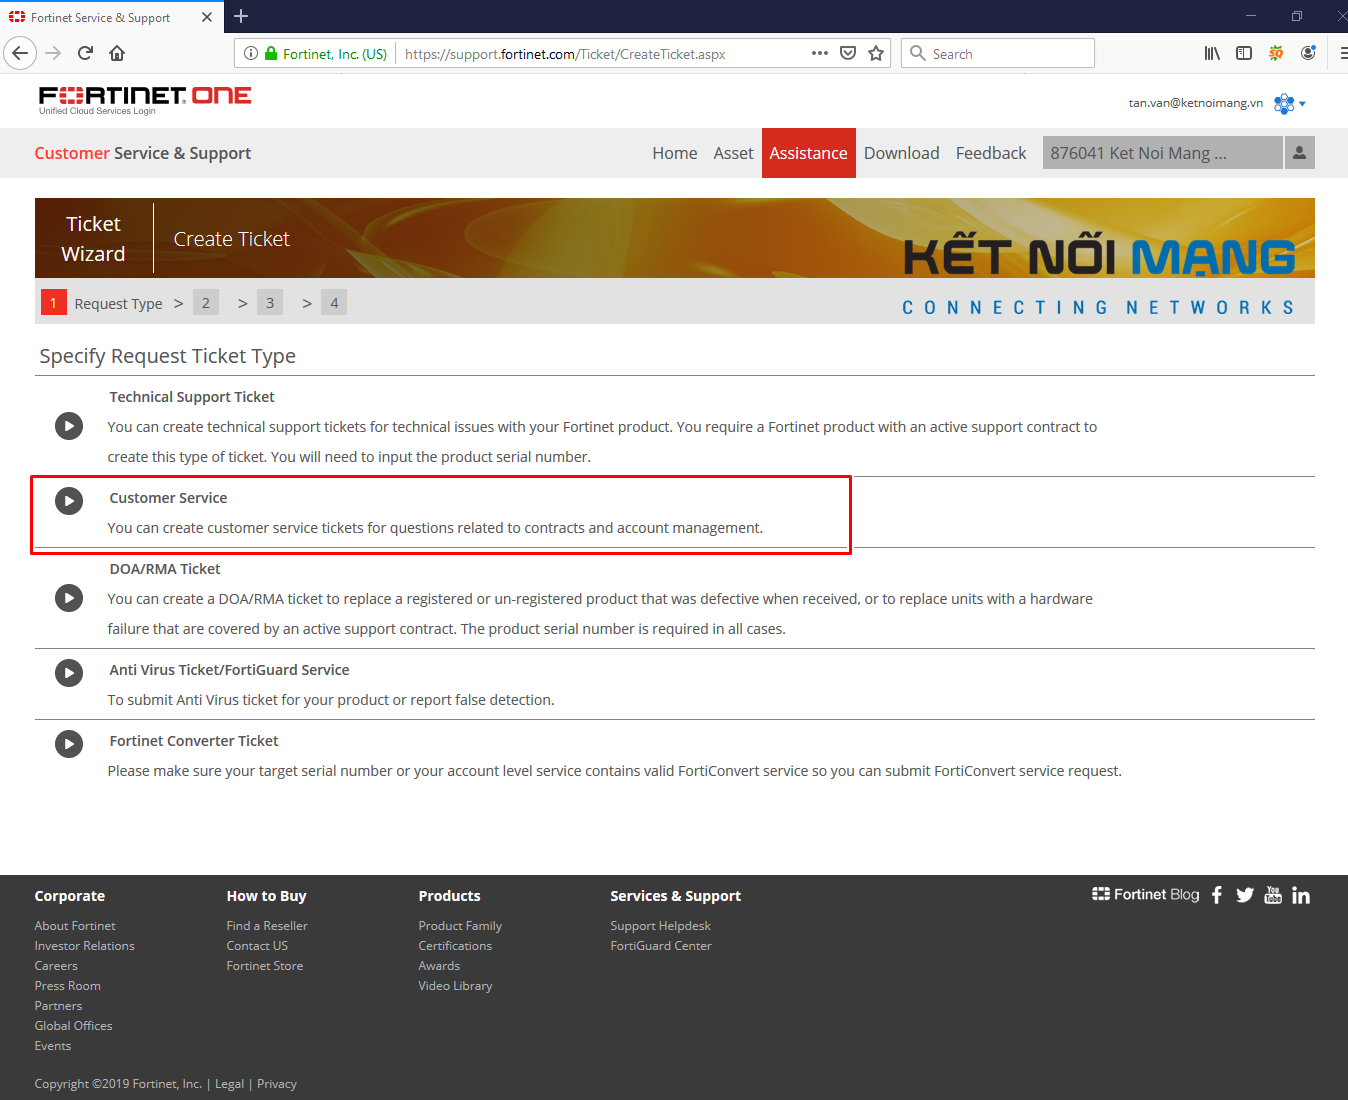Close the Fortinet Service & Support tab
Image resolution: width=1348 pixels, height=1100 pixels.
pos(207,17)
